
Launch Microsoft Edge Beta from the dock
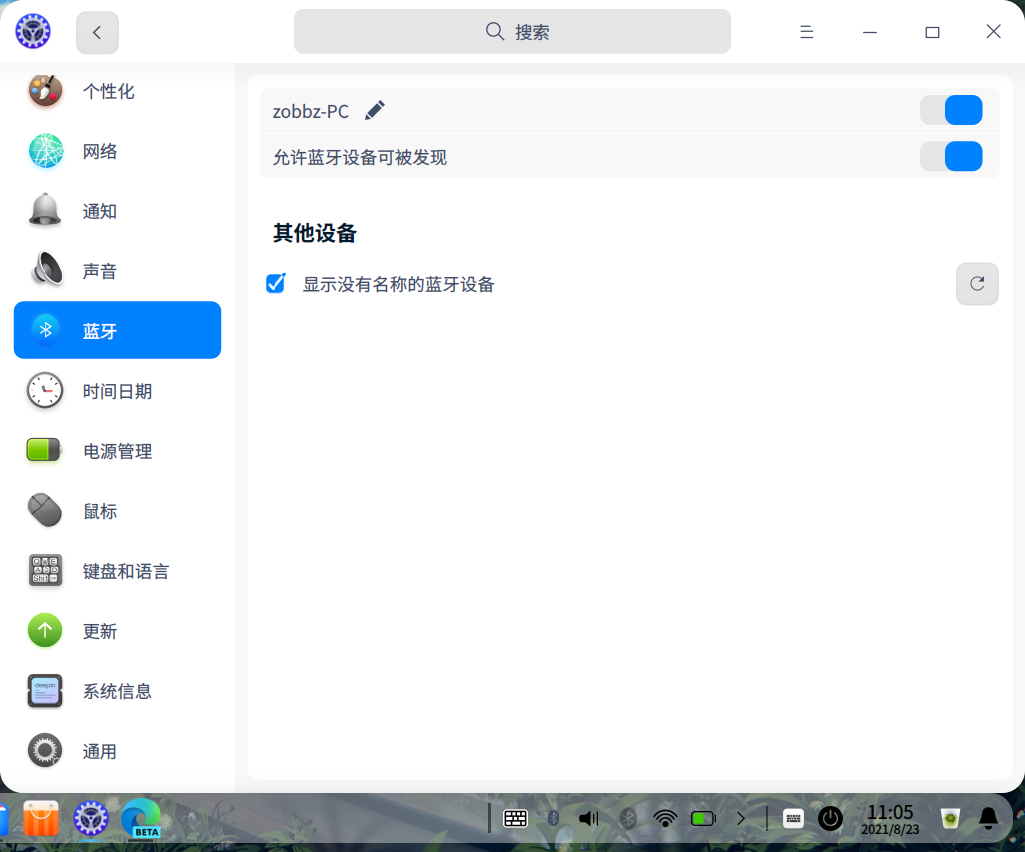tap(141, 818)
